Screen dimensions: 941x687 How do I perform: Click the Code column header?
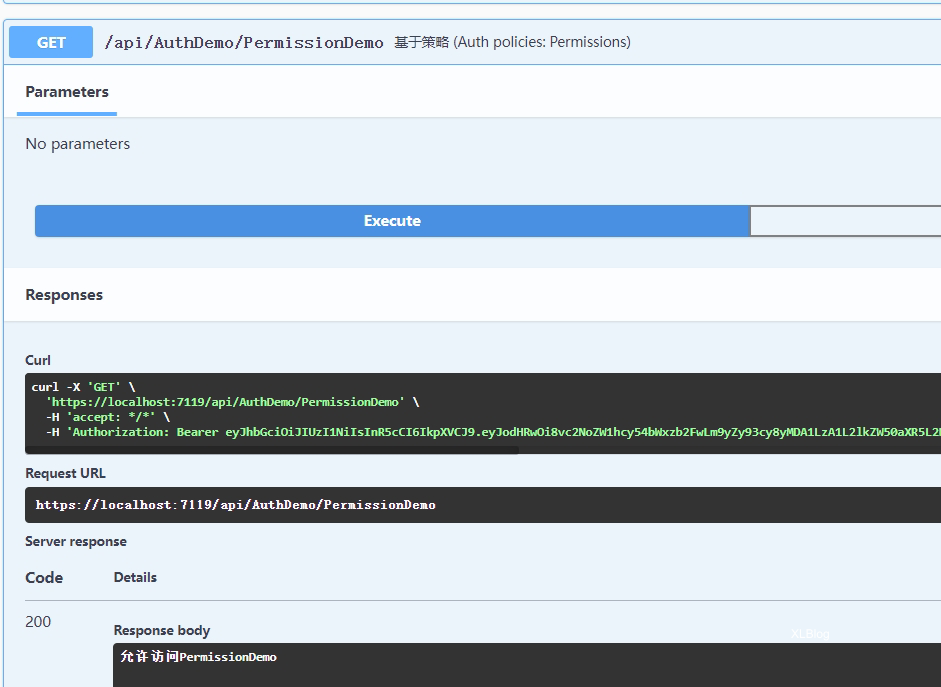click(x=44, y=578)
